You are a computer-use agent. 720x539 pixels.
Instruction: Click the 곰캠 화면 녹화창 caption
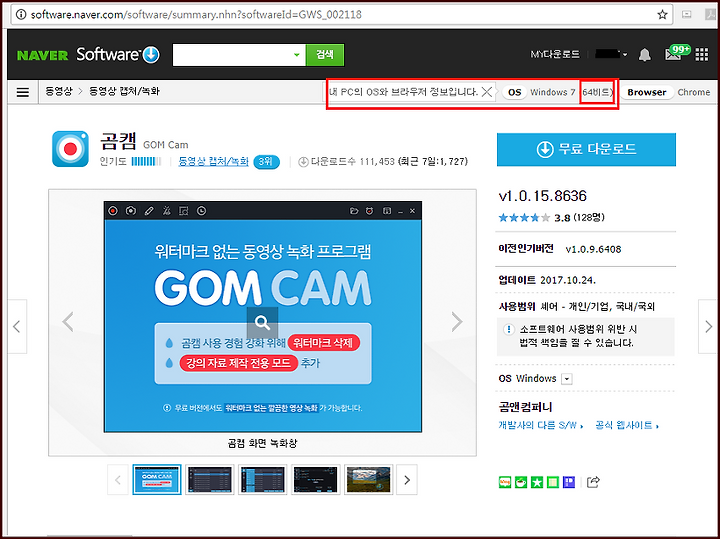262,443
